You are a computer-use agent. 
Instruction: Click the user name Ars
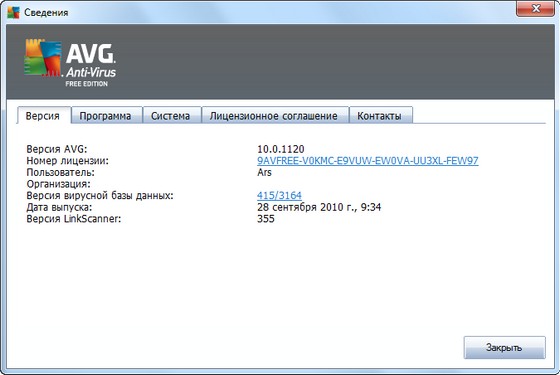click(264, 172)
